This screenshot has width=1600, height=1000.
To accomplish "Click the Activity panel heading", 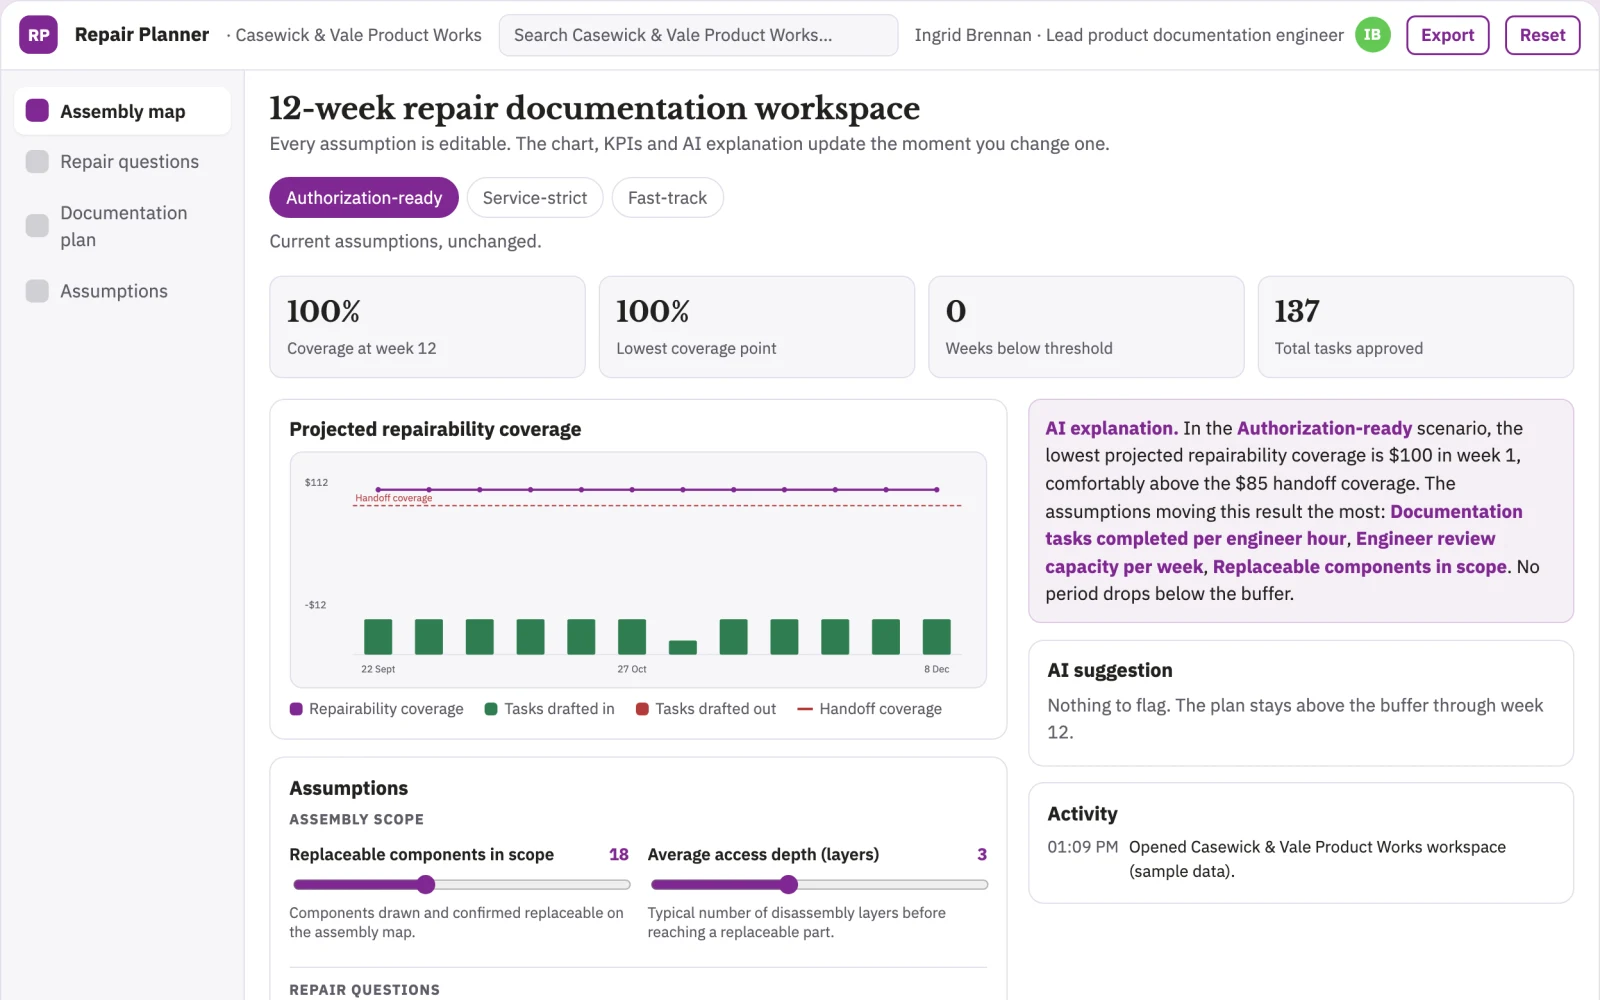I will pyautogui.click(x=1082, y=814).
